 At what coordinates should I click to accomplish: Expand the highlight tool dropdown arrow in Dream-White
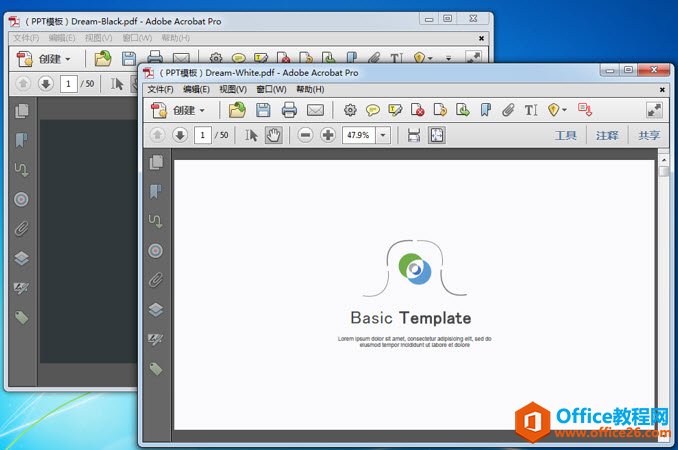tap(565, 110)
